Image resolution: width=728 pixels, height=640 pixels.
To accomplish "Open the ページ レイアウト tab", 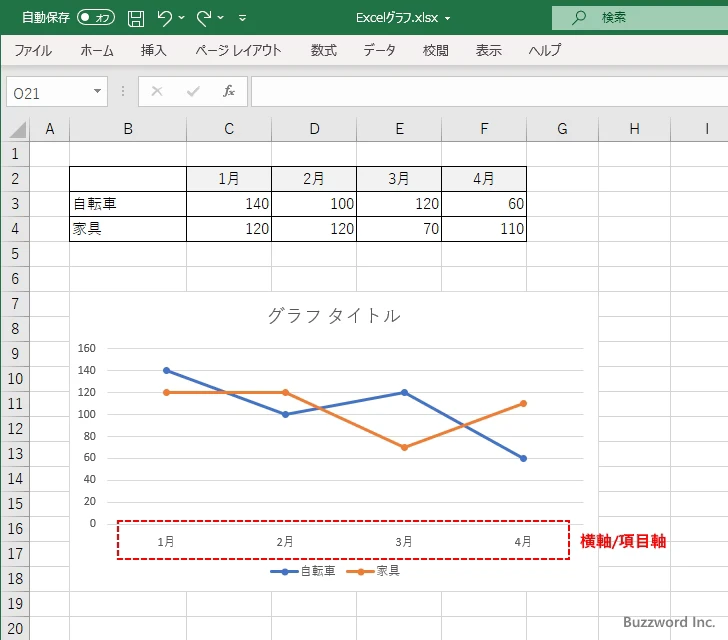I will pyautogui.click(x=238, y=50).
